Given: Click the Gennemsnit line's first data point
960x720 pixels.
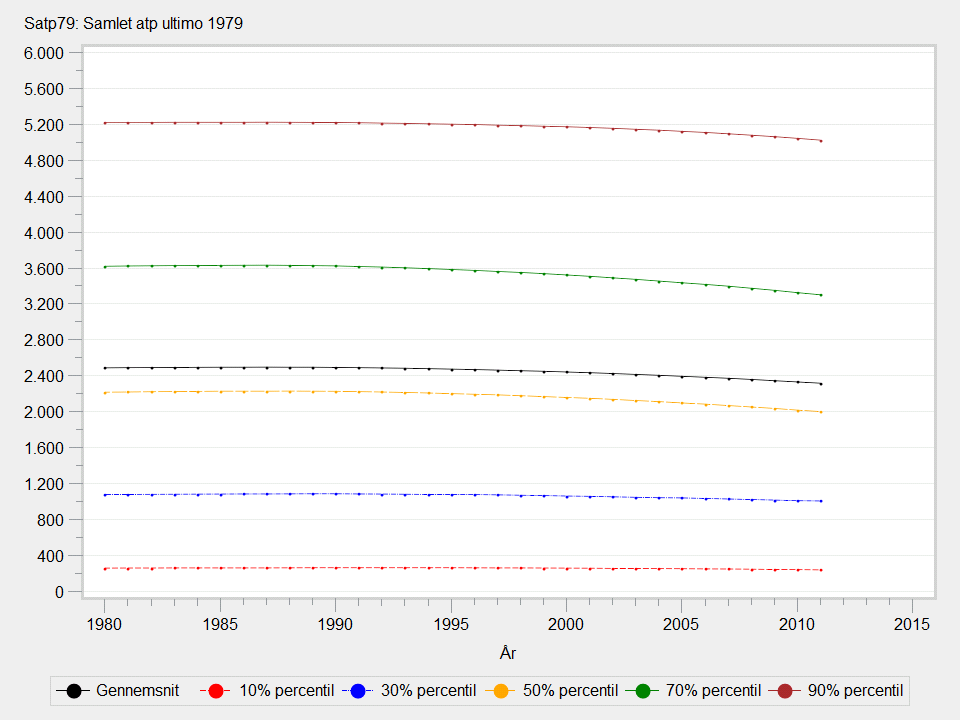Looking at the screenshot, I should pos(104,368).
